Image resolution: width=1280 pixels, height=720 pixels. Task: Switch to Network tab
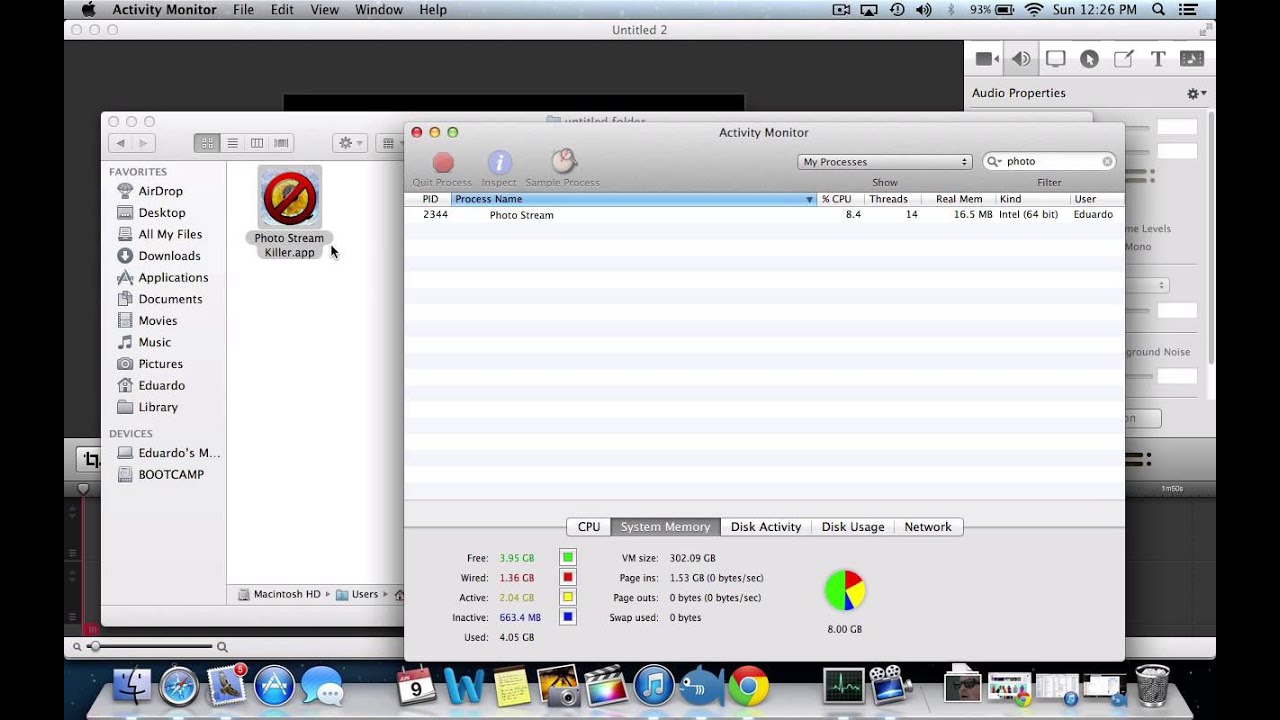(928, 527)
